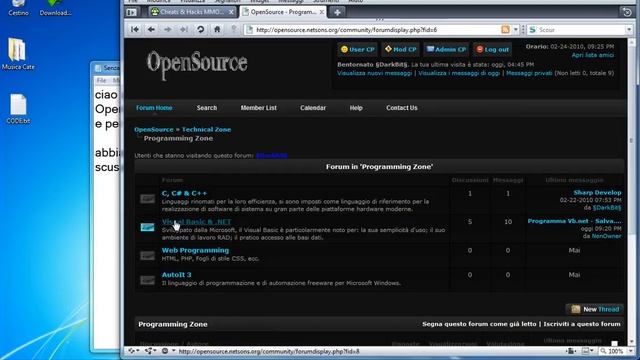Open Contact Us in forum navigation
This screenshot has width=640, height=360.
(x=402, y=108)
